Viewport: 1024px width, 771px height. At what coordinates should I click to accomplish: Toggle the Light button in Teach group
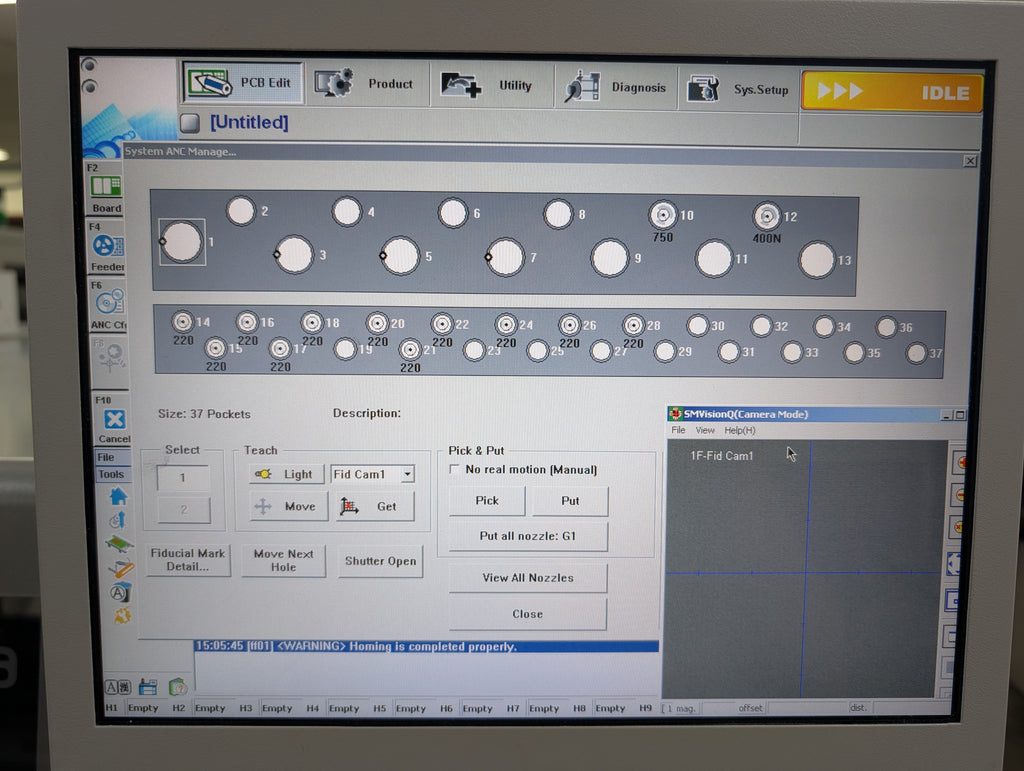287,474
